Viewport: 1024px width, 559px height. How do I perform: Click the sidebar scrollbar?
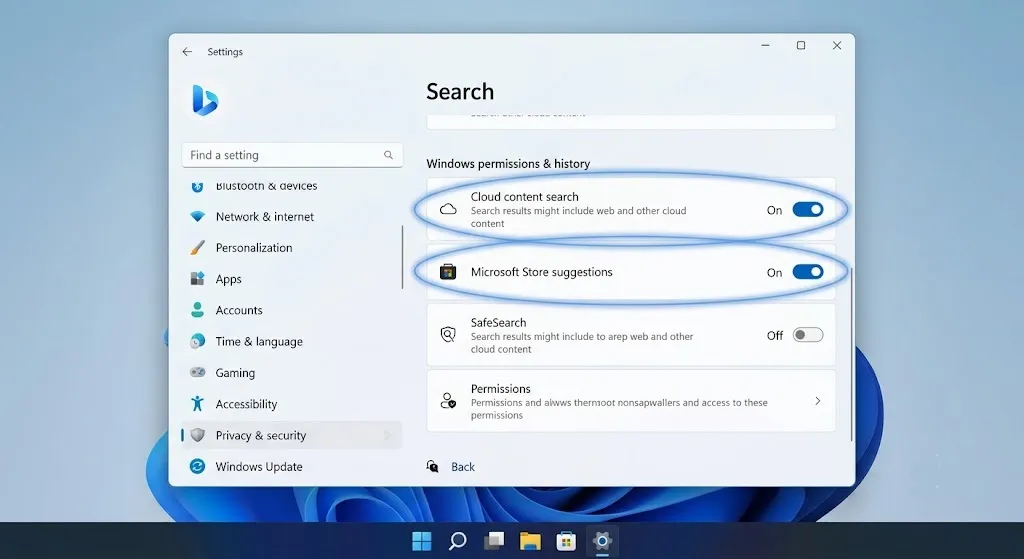[402, 257]
